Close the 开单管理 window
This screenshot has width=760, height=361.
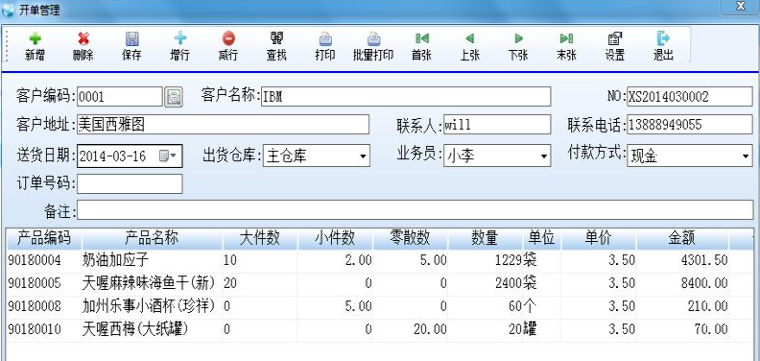tap(741, 6)
